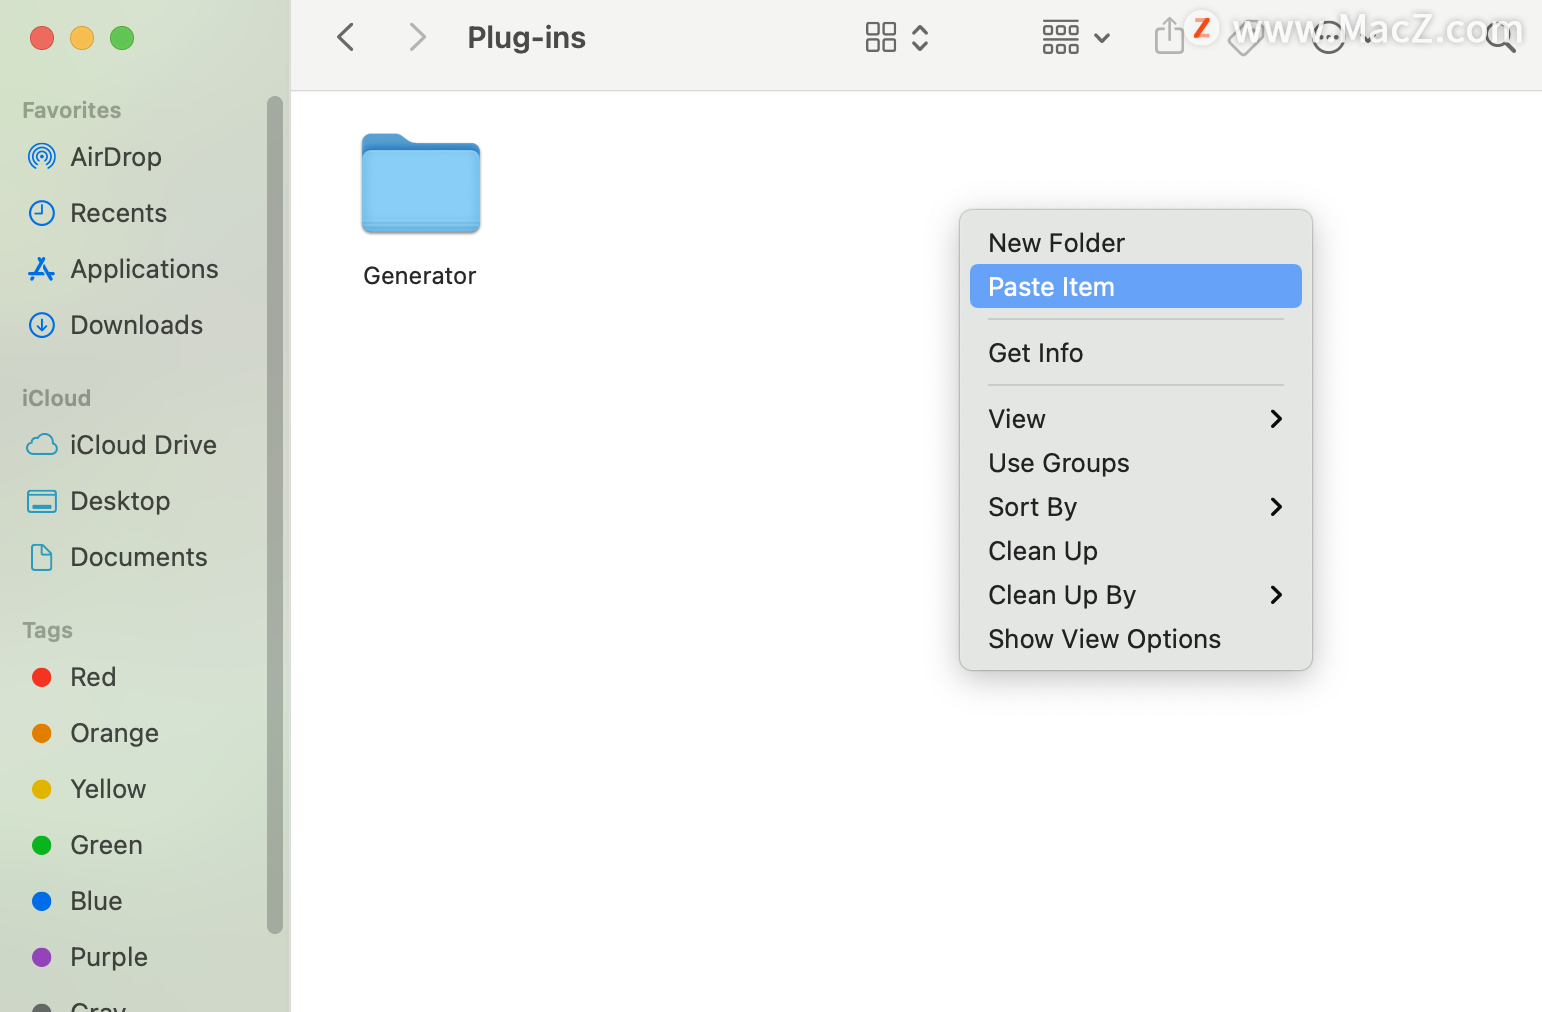Open the Search magnifier icon
This screenshot has height=1012, width=1542.
click(1501, 38)
